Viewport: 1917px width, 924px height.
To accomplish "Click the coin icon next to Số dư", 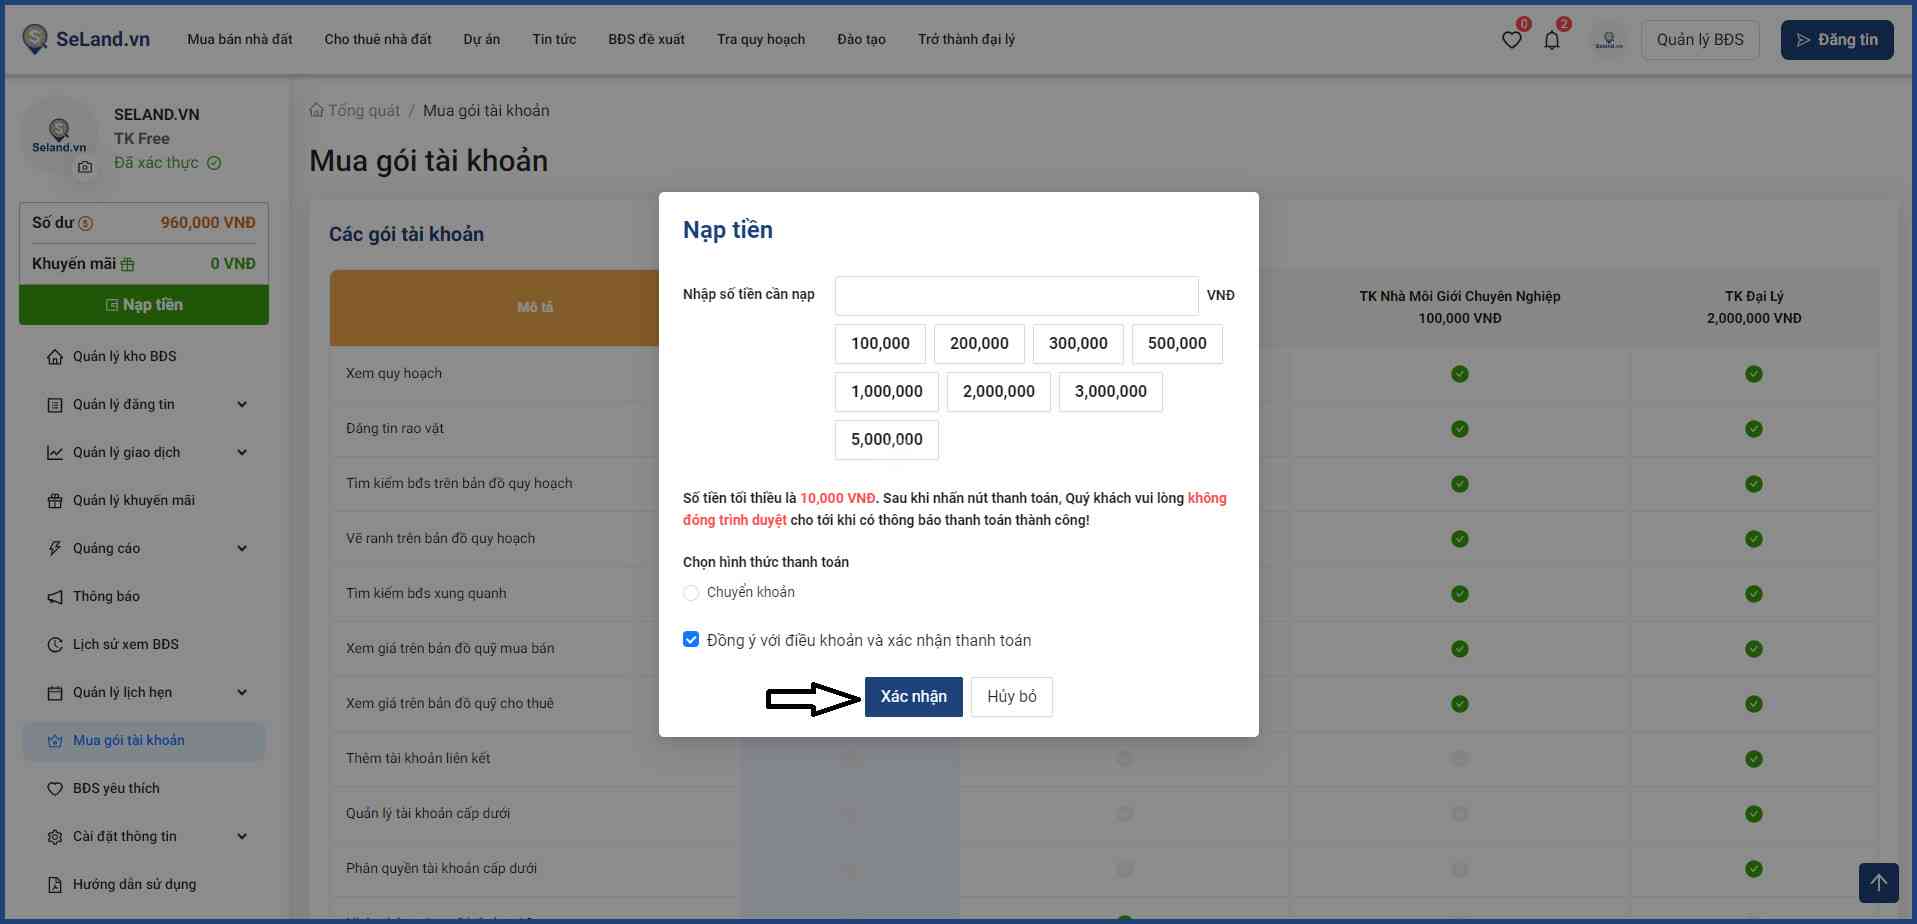I will pos(86,223).
